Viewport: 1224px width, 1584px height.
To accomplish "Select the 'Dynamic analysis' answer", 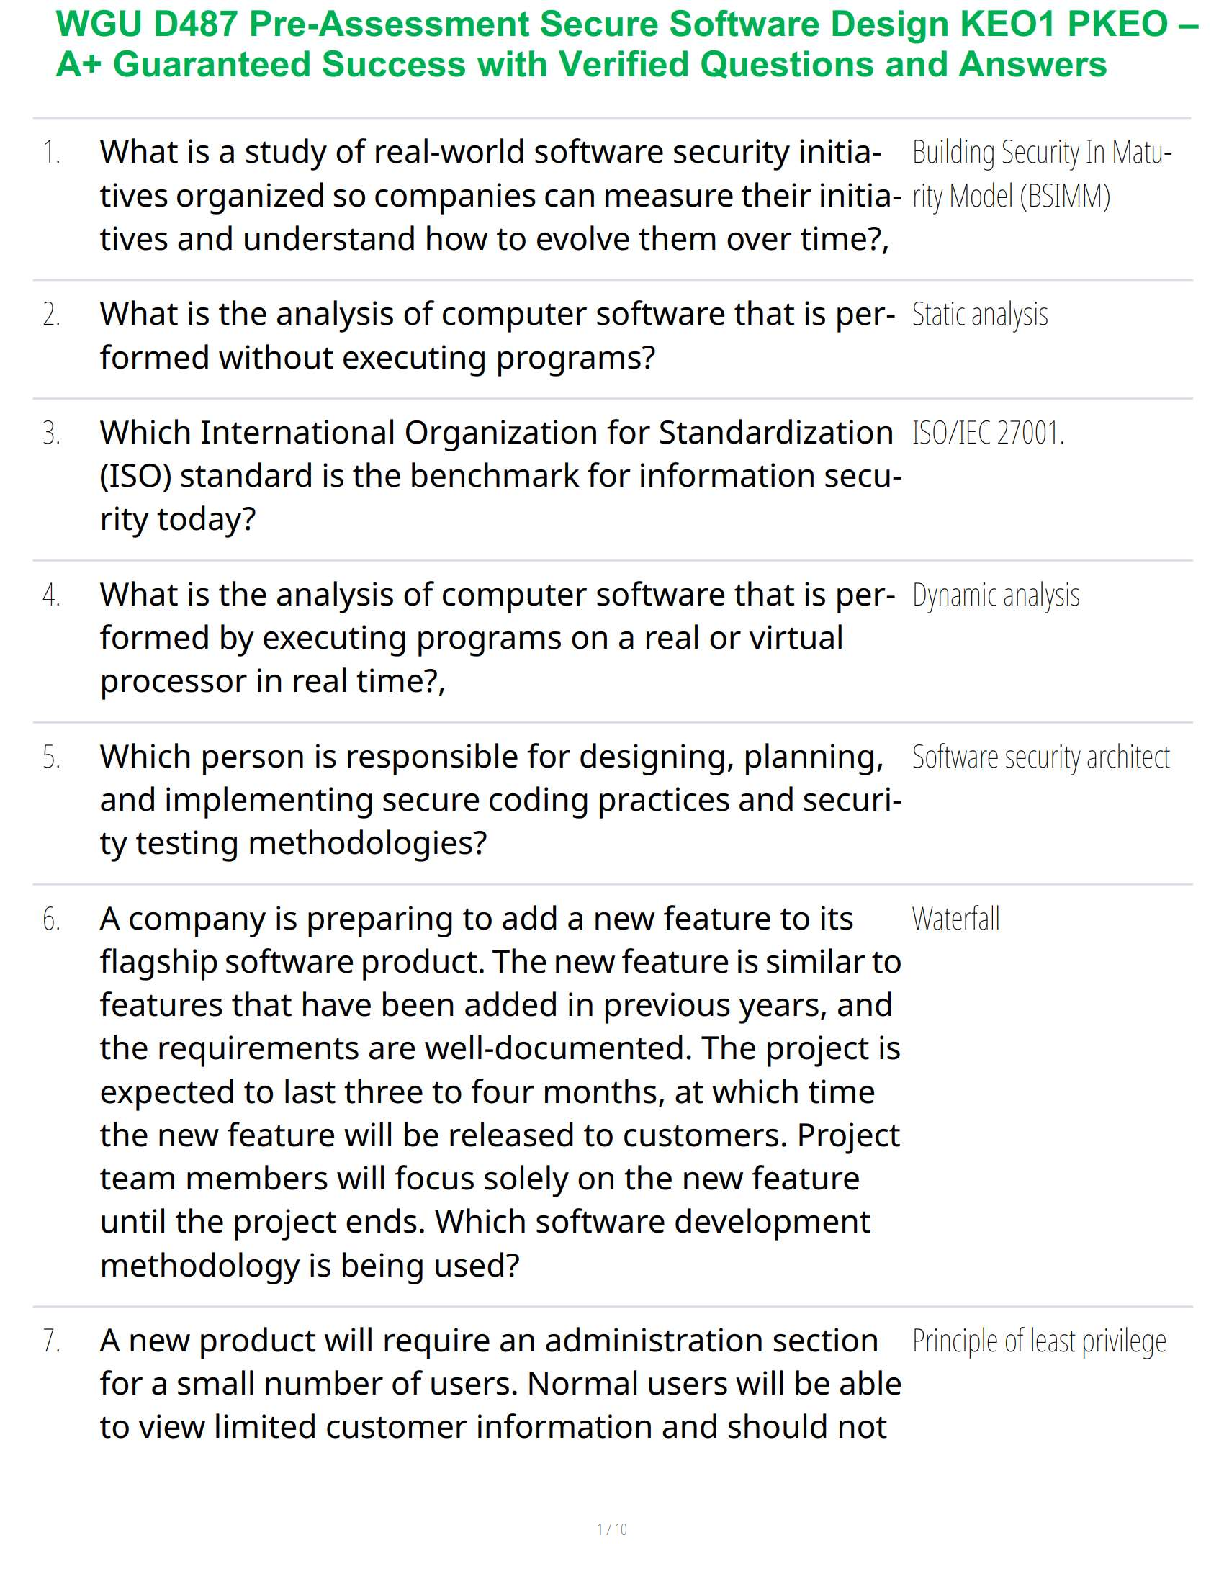I will click(x=995, y=596).
